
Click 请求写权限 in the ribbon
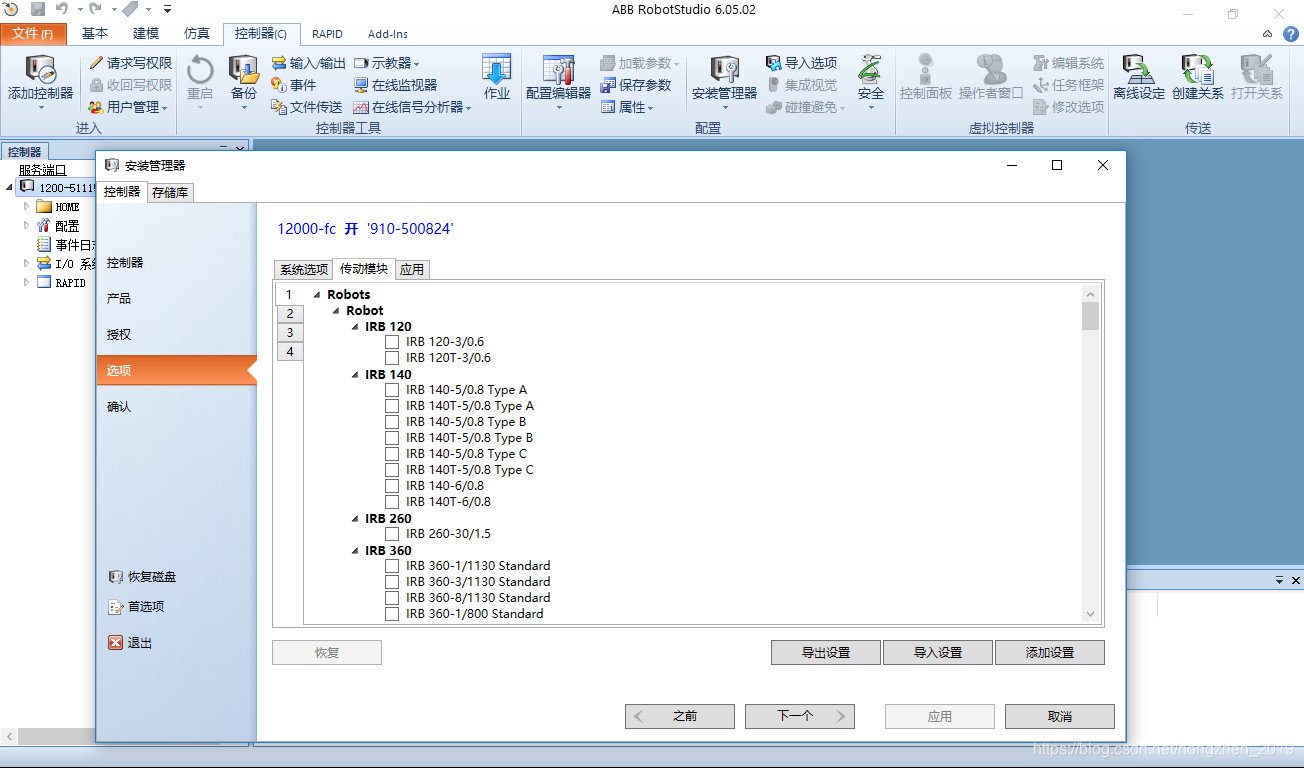coord(130,63)
